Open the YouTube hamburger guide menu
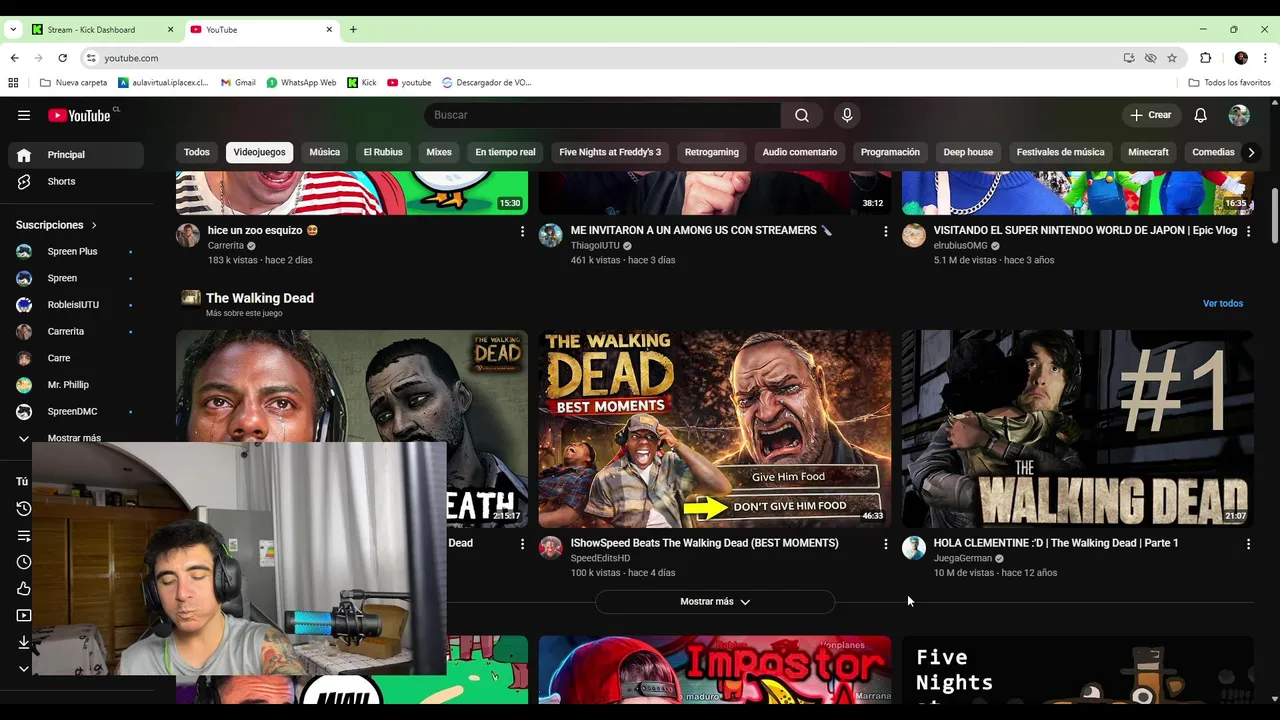Viewport: 1280px width, 720px height. coord(24,115)
